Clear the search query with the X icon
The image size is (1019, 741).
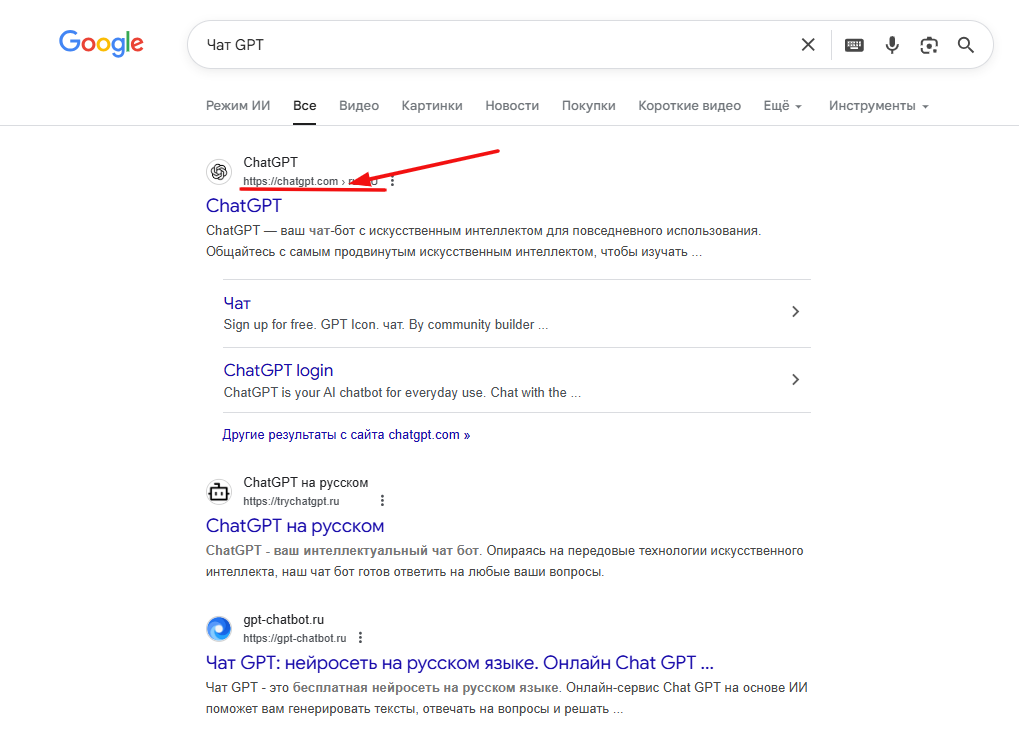click(x=808, y=44)
